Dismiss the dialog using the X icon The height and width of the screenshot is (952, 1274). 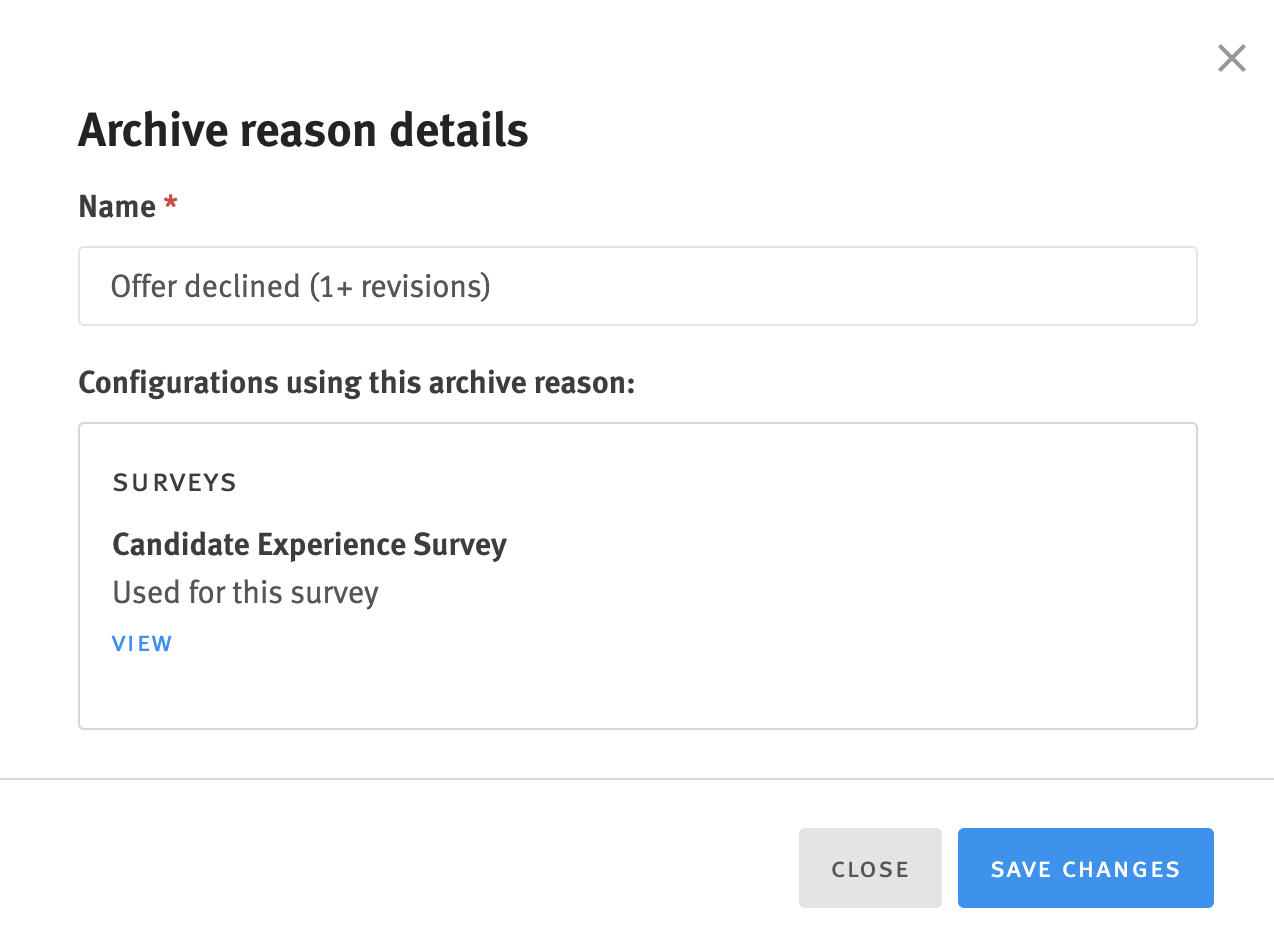(1231, 58)
